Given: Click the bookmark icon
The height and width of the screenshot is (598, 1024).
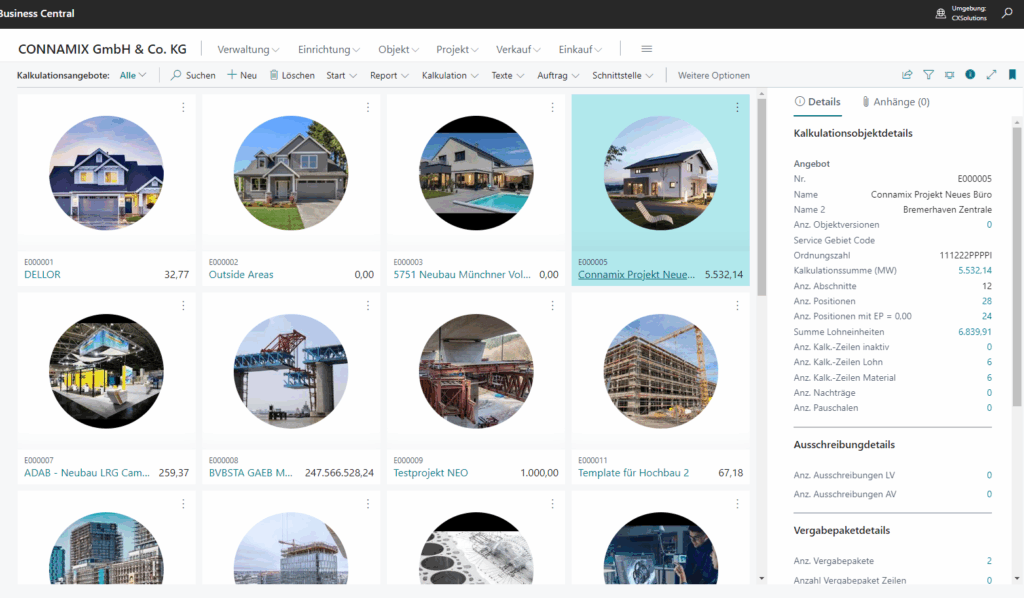Looking at the screenshot, I should [x=1012, y=75].
